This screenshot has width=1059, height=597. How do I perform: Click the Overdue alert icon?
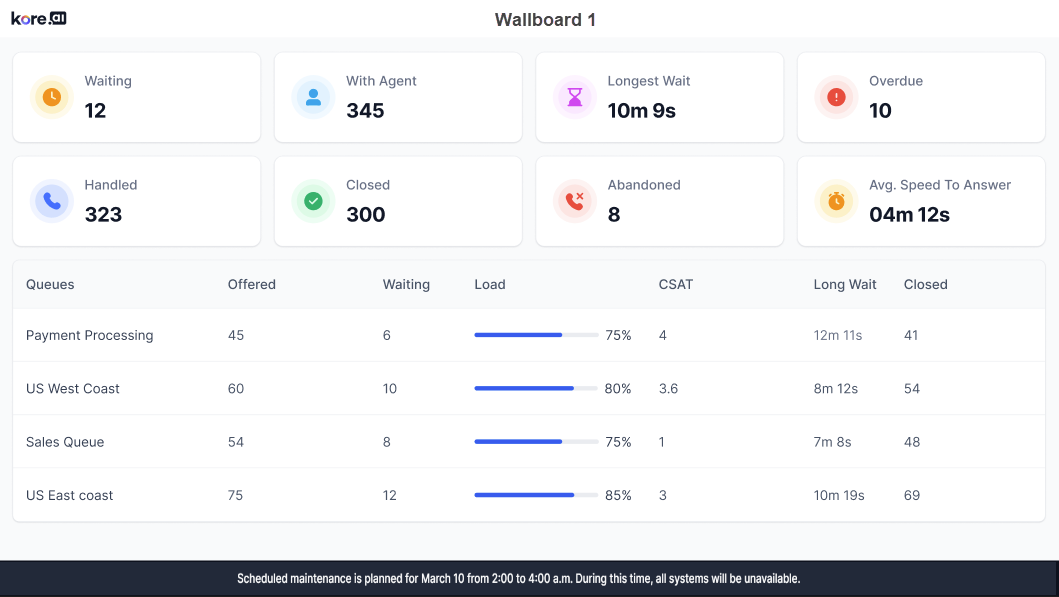(836, 97)
